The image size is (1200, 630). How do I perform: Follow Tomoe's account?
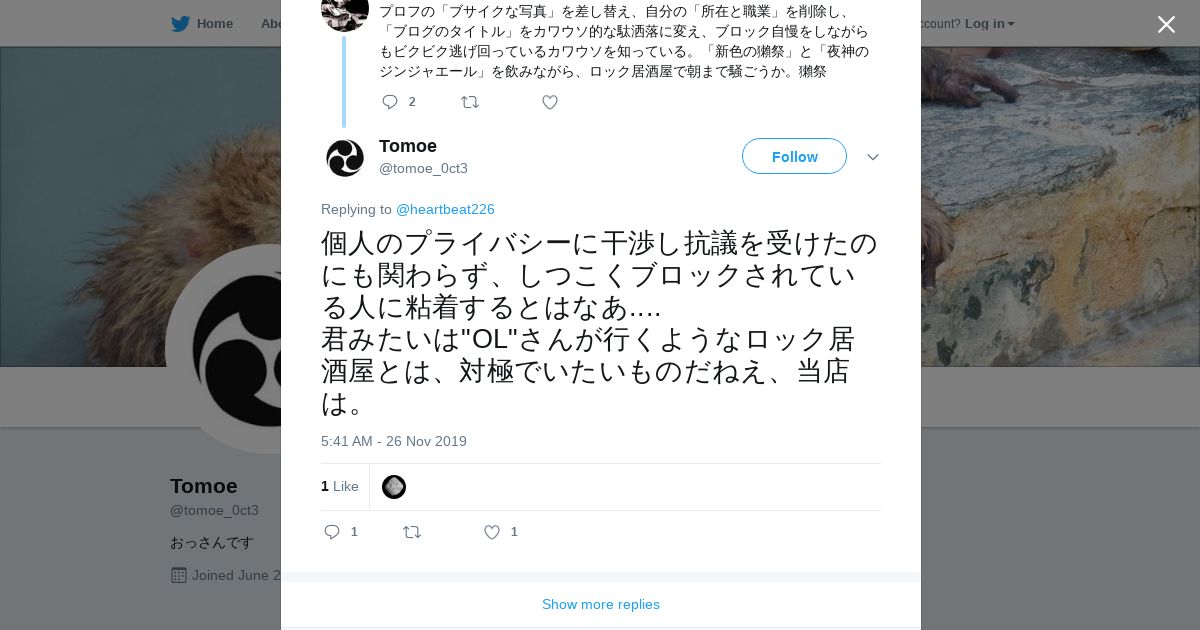[794, 157]
